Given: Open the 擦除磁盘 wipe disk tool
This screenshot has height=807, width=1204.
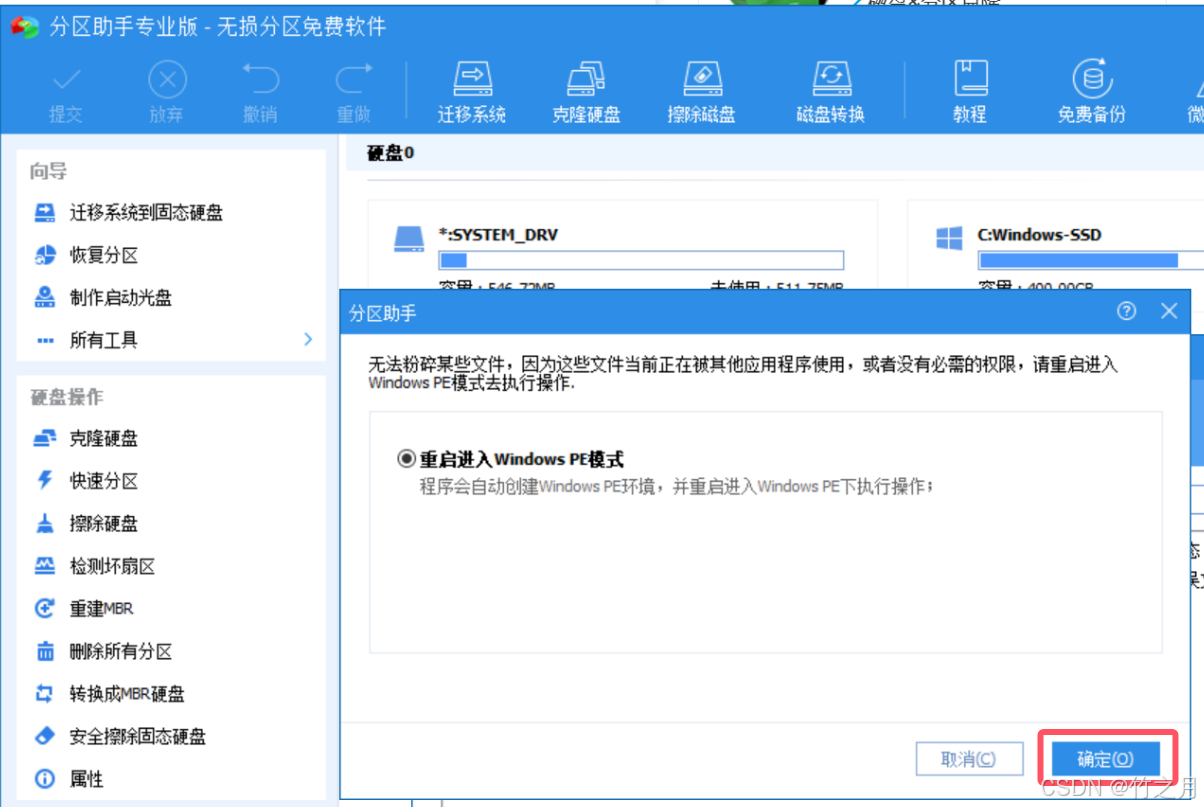Looking at the screenshot, I should pos(702,92).
